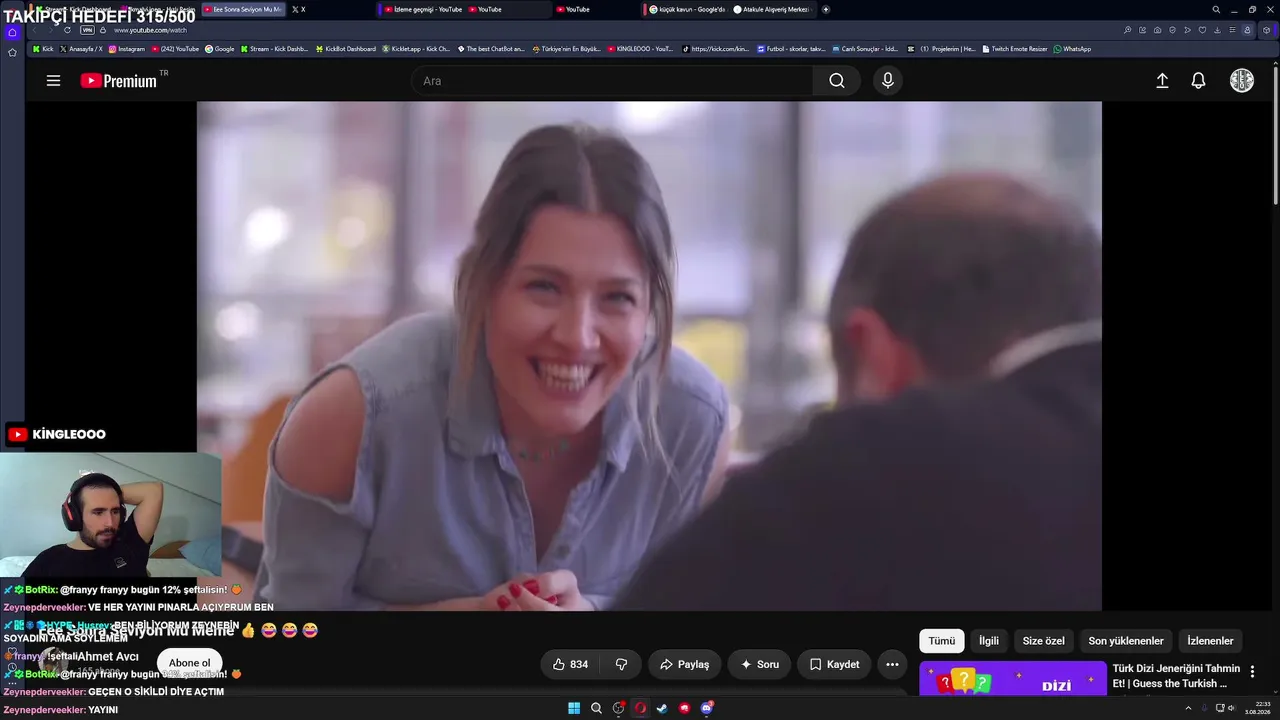Open Discord from the taskbar
This screenshot has width=1280, height=720.
click(706, 708)
